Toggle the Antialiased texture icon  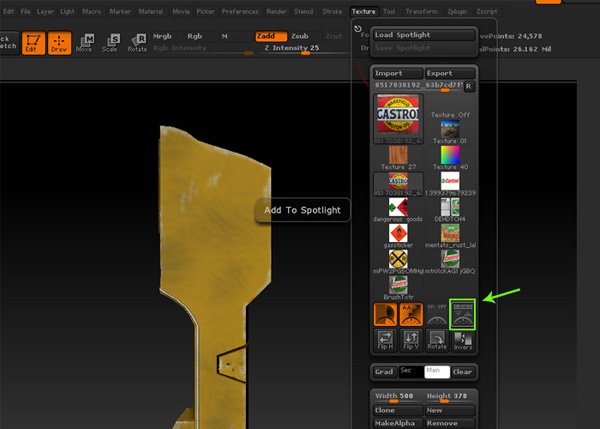(411, 314)
